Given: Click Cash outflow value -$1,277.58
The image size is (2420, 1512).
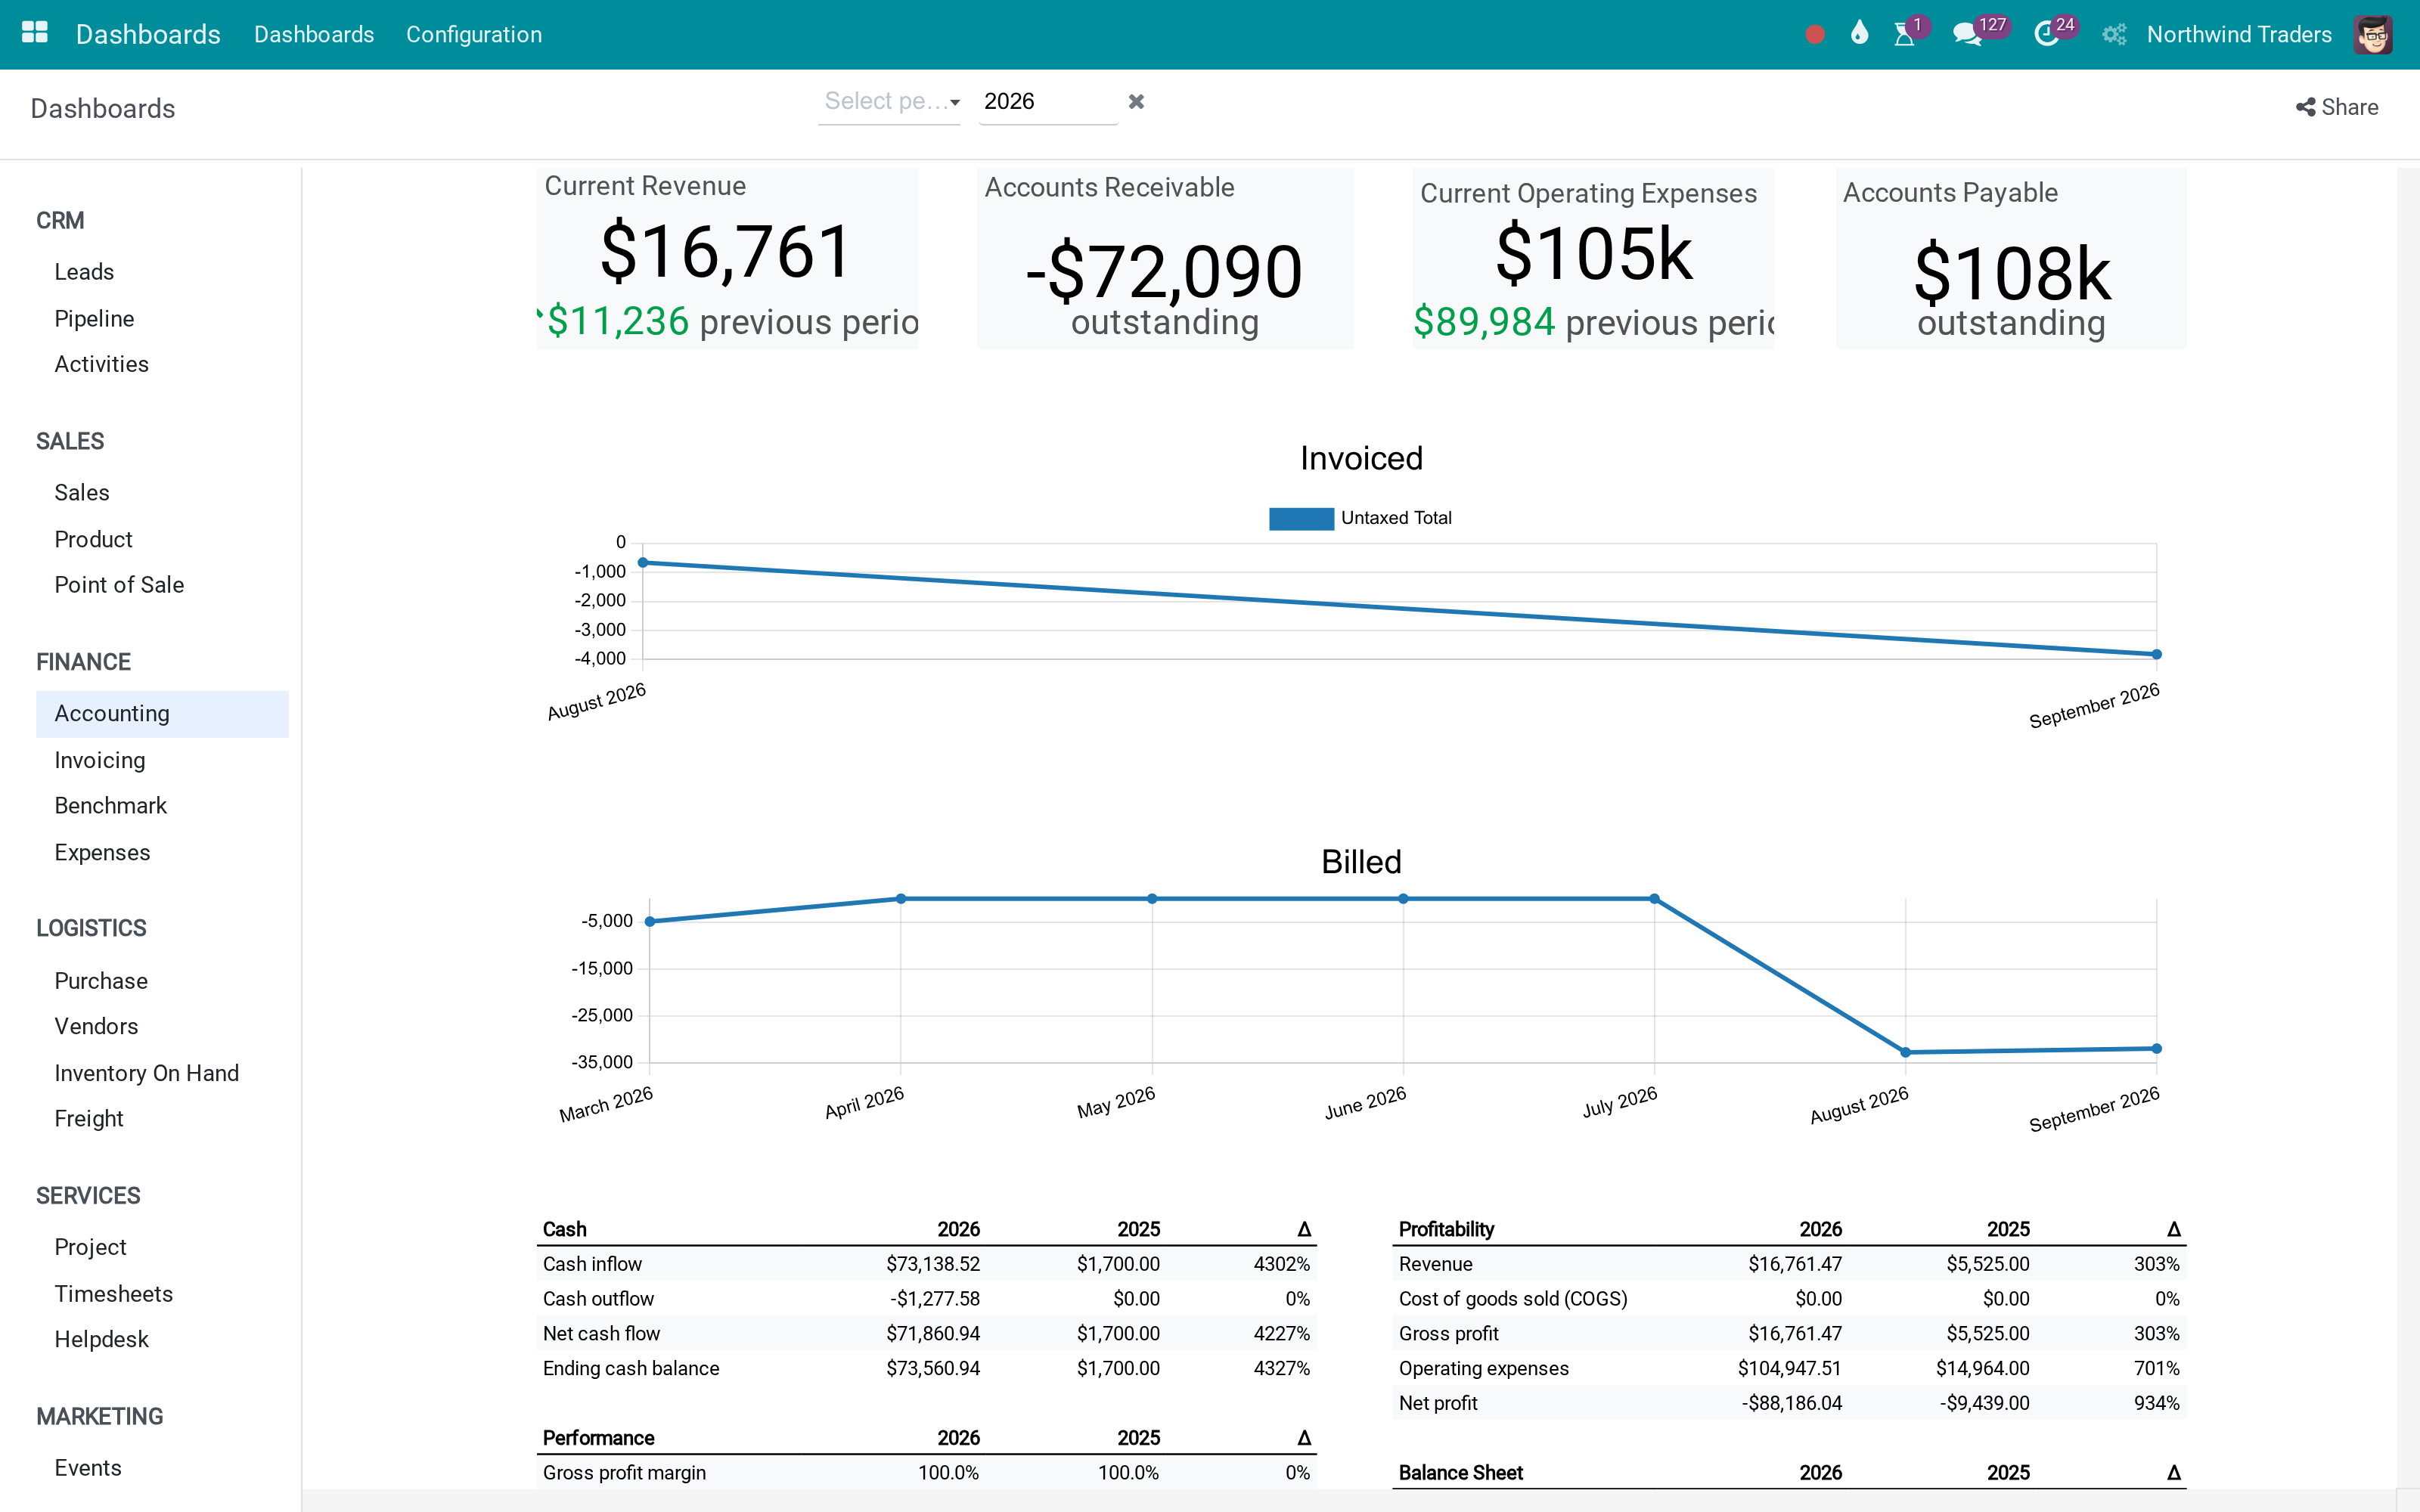Looking at the screenshot, I should tap(935, 1299).
